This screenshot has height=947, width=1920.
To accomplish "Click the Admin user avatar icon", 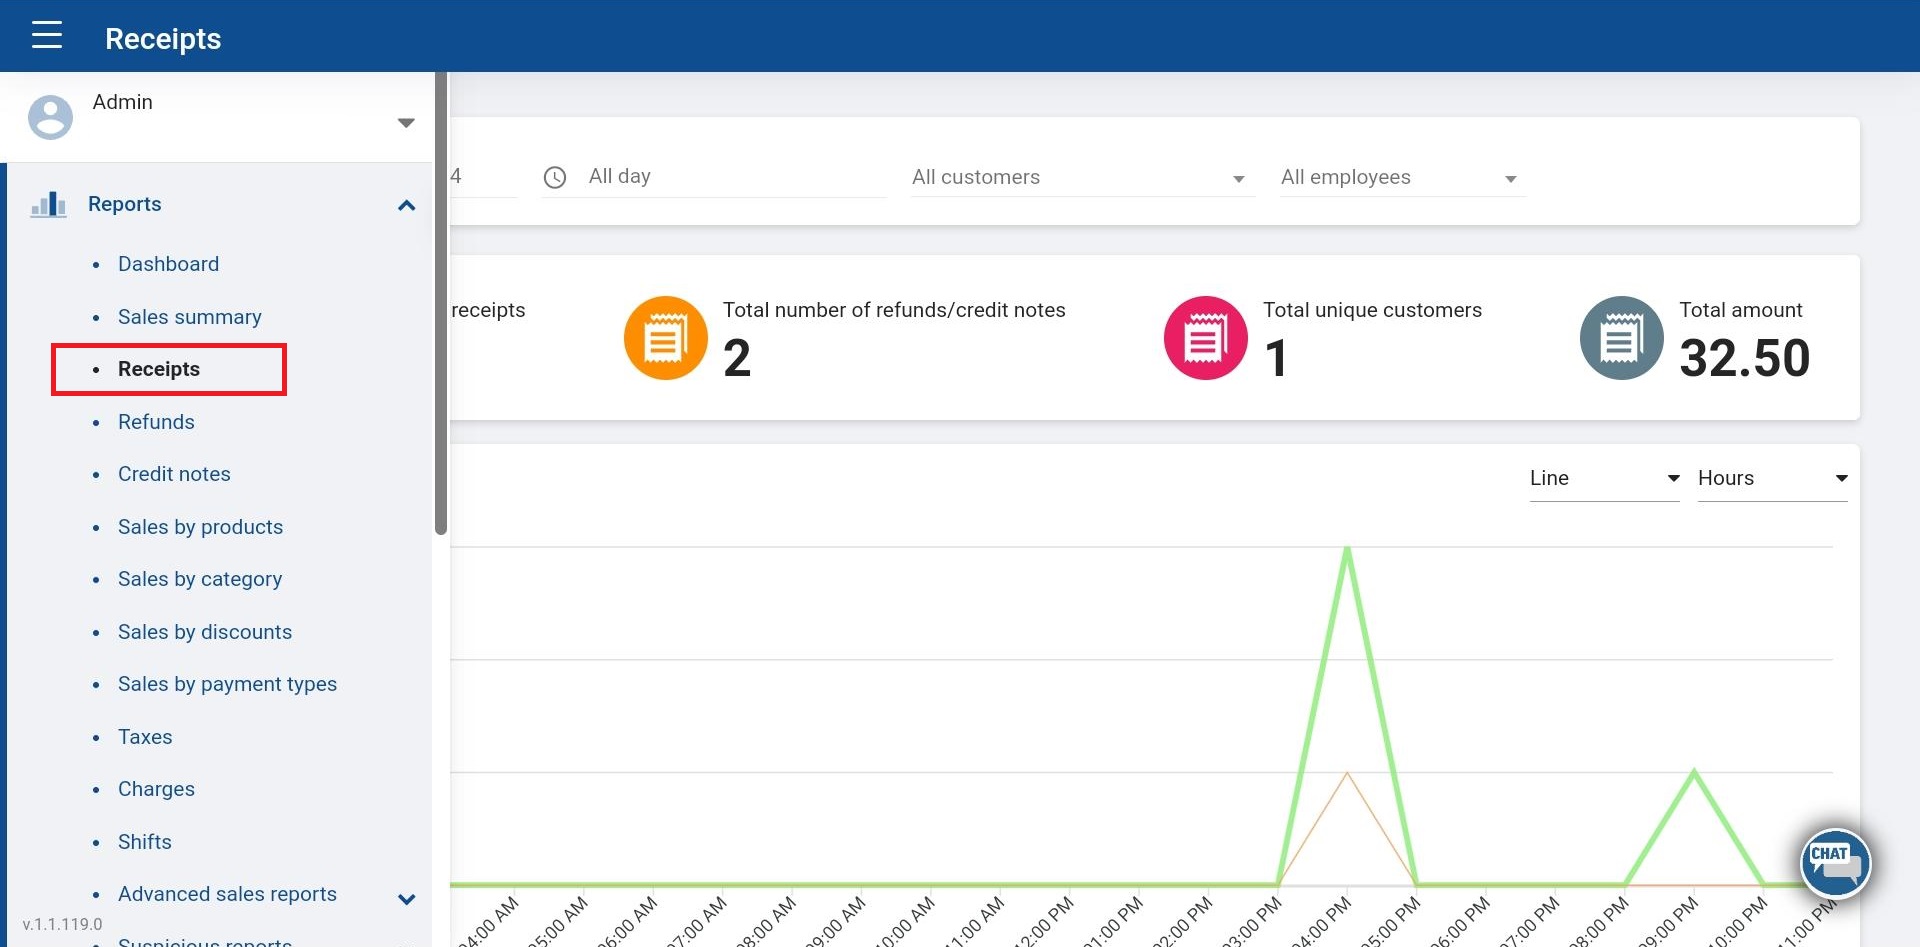I will [50, 118].
